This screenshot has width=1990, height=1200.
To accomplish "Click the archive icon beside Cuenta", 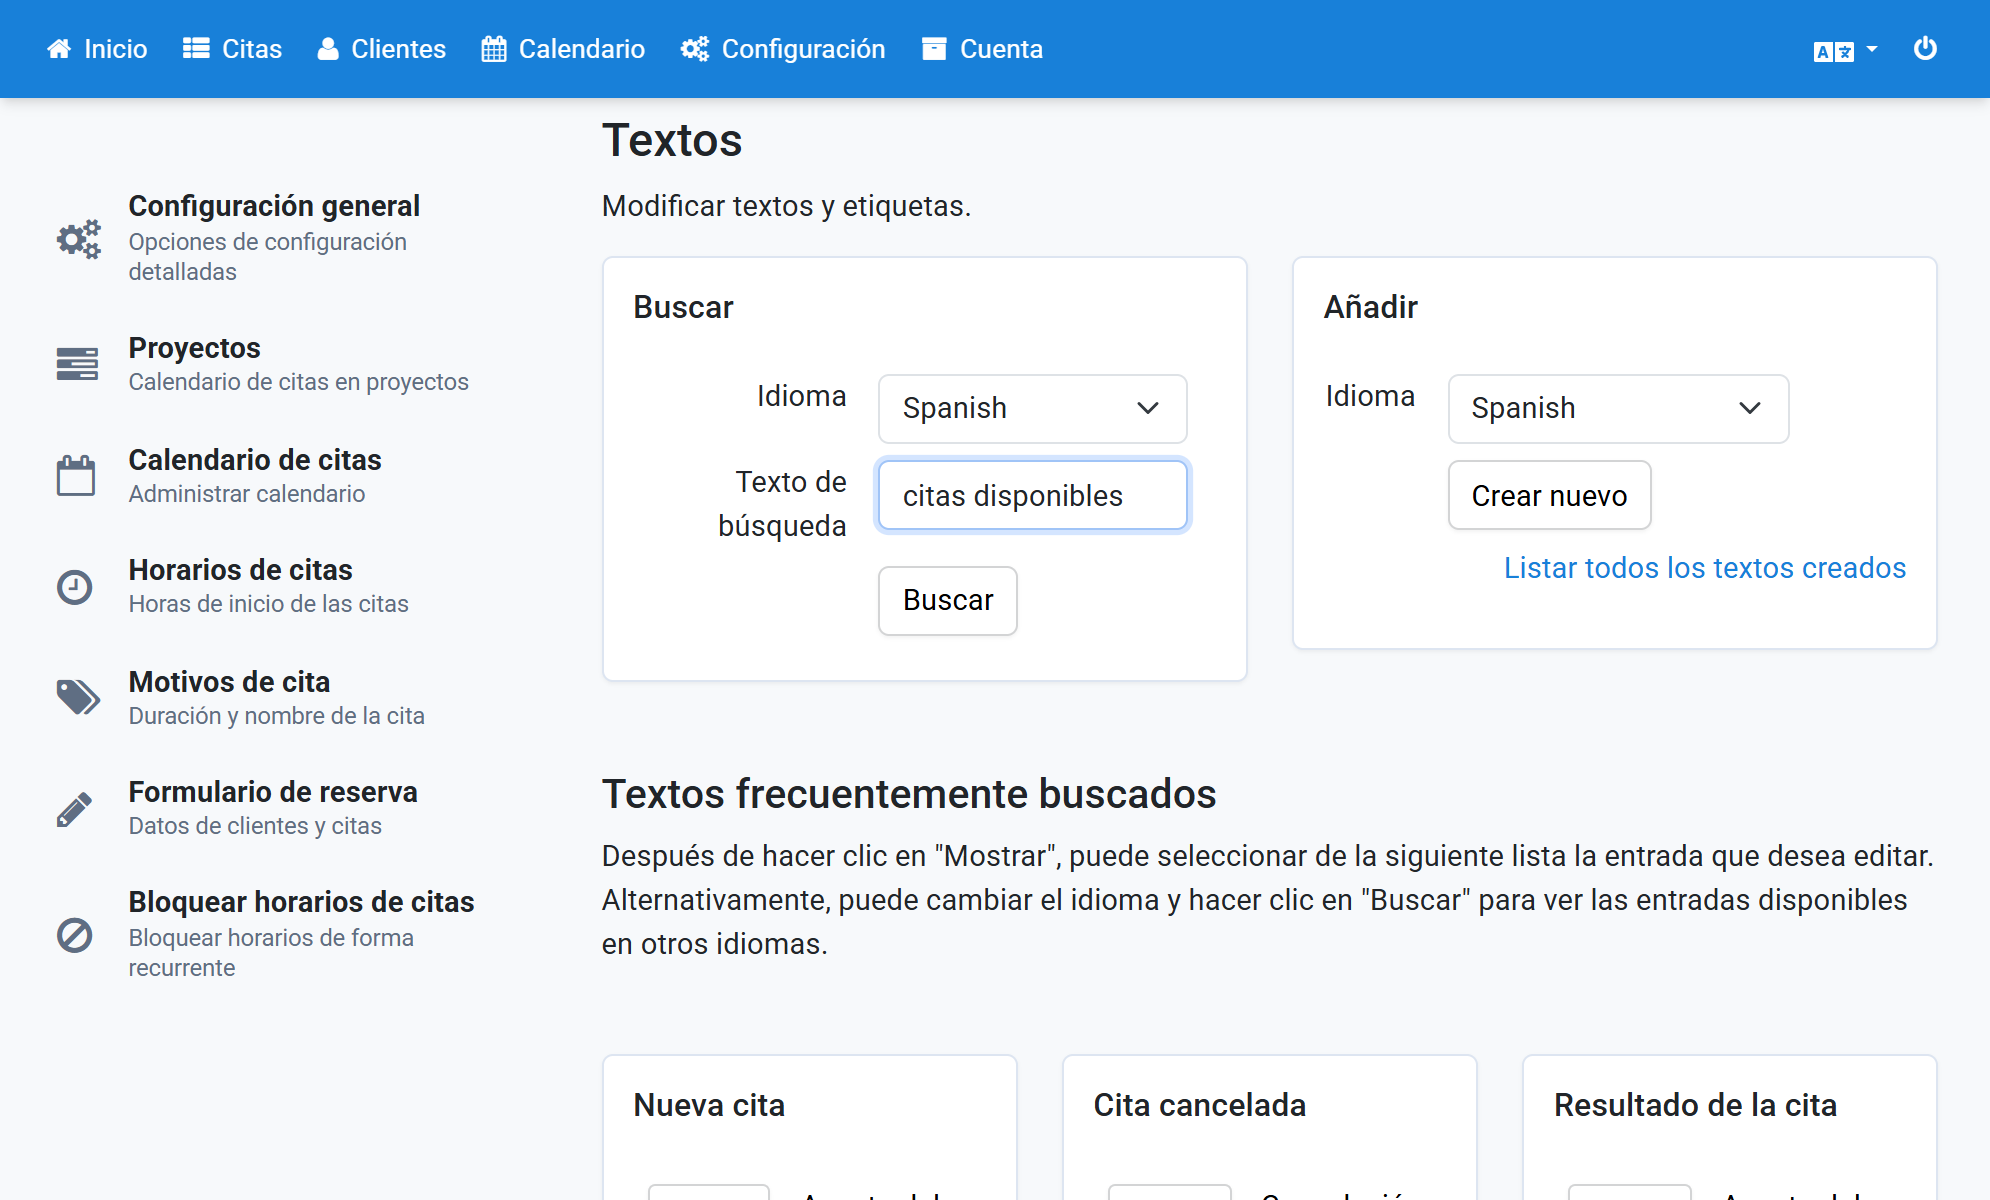I will [x=934, y=49].
